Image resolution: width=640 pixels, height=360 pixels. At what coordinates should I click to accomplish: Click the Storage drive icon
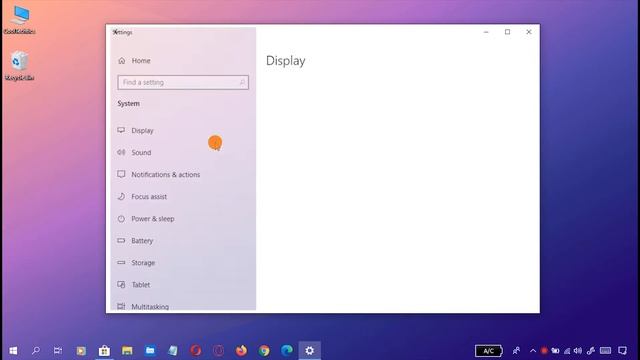121,262
